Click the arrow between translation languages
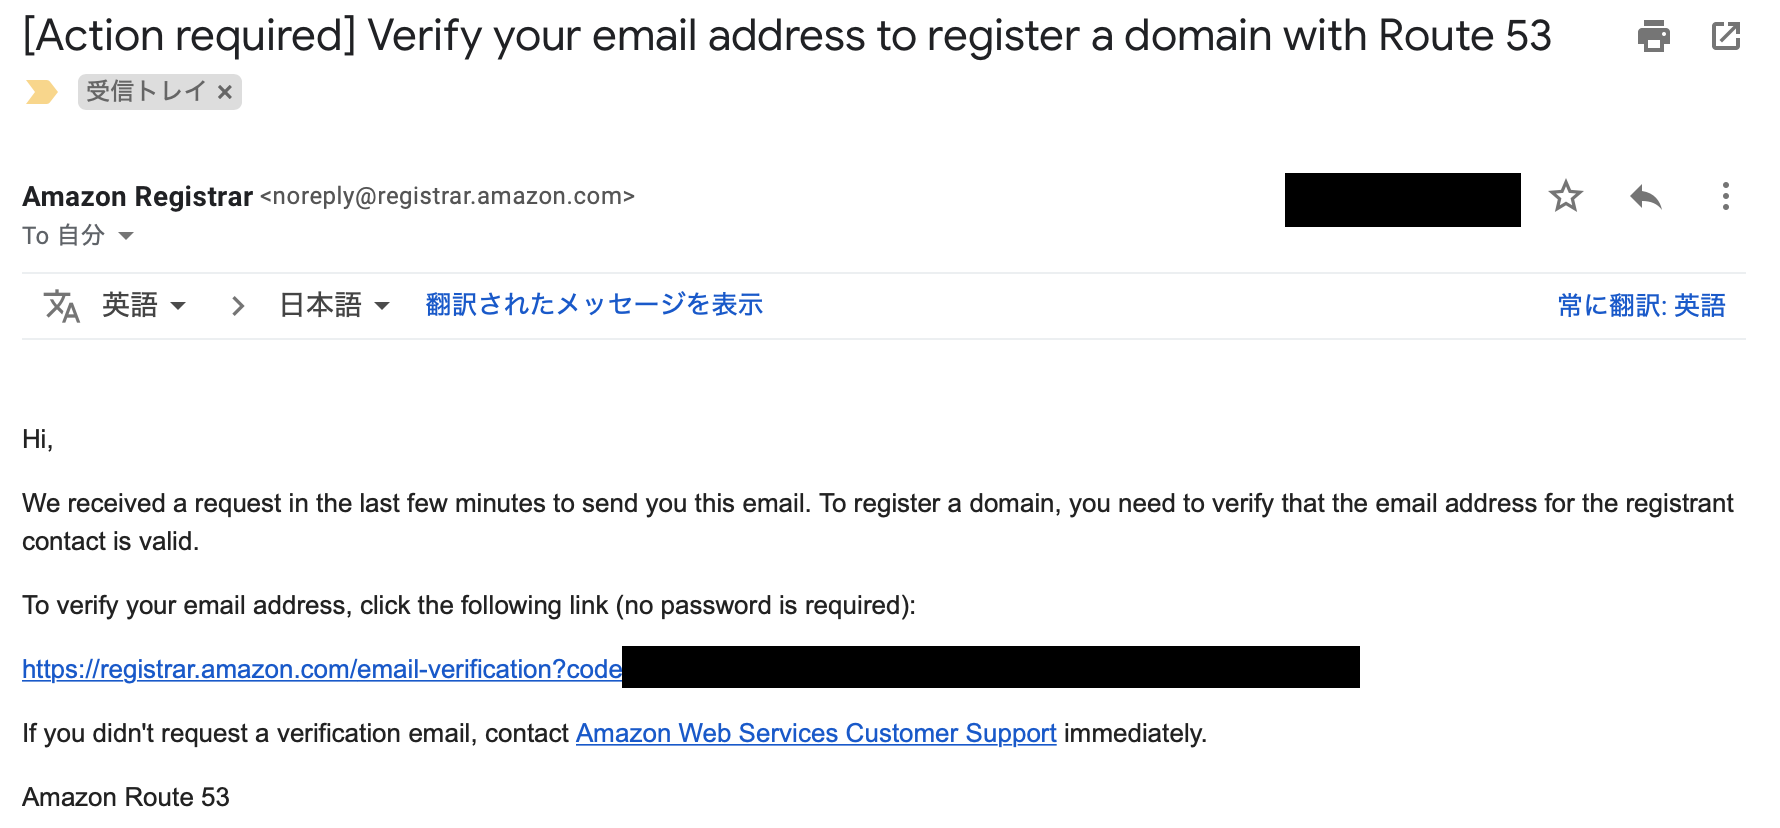 (238, 305)
